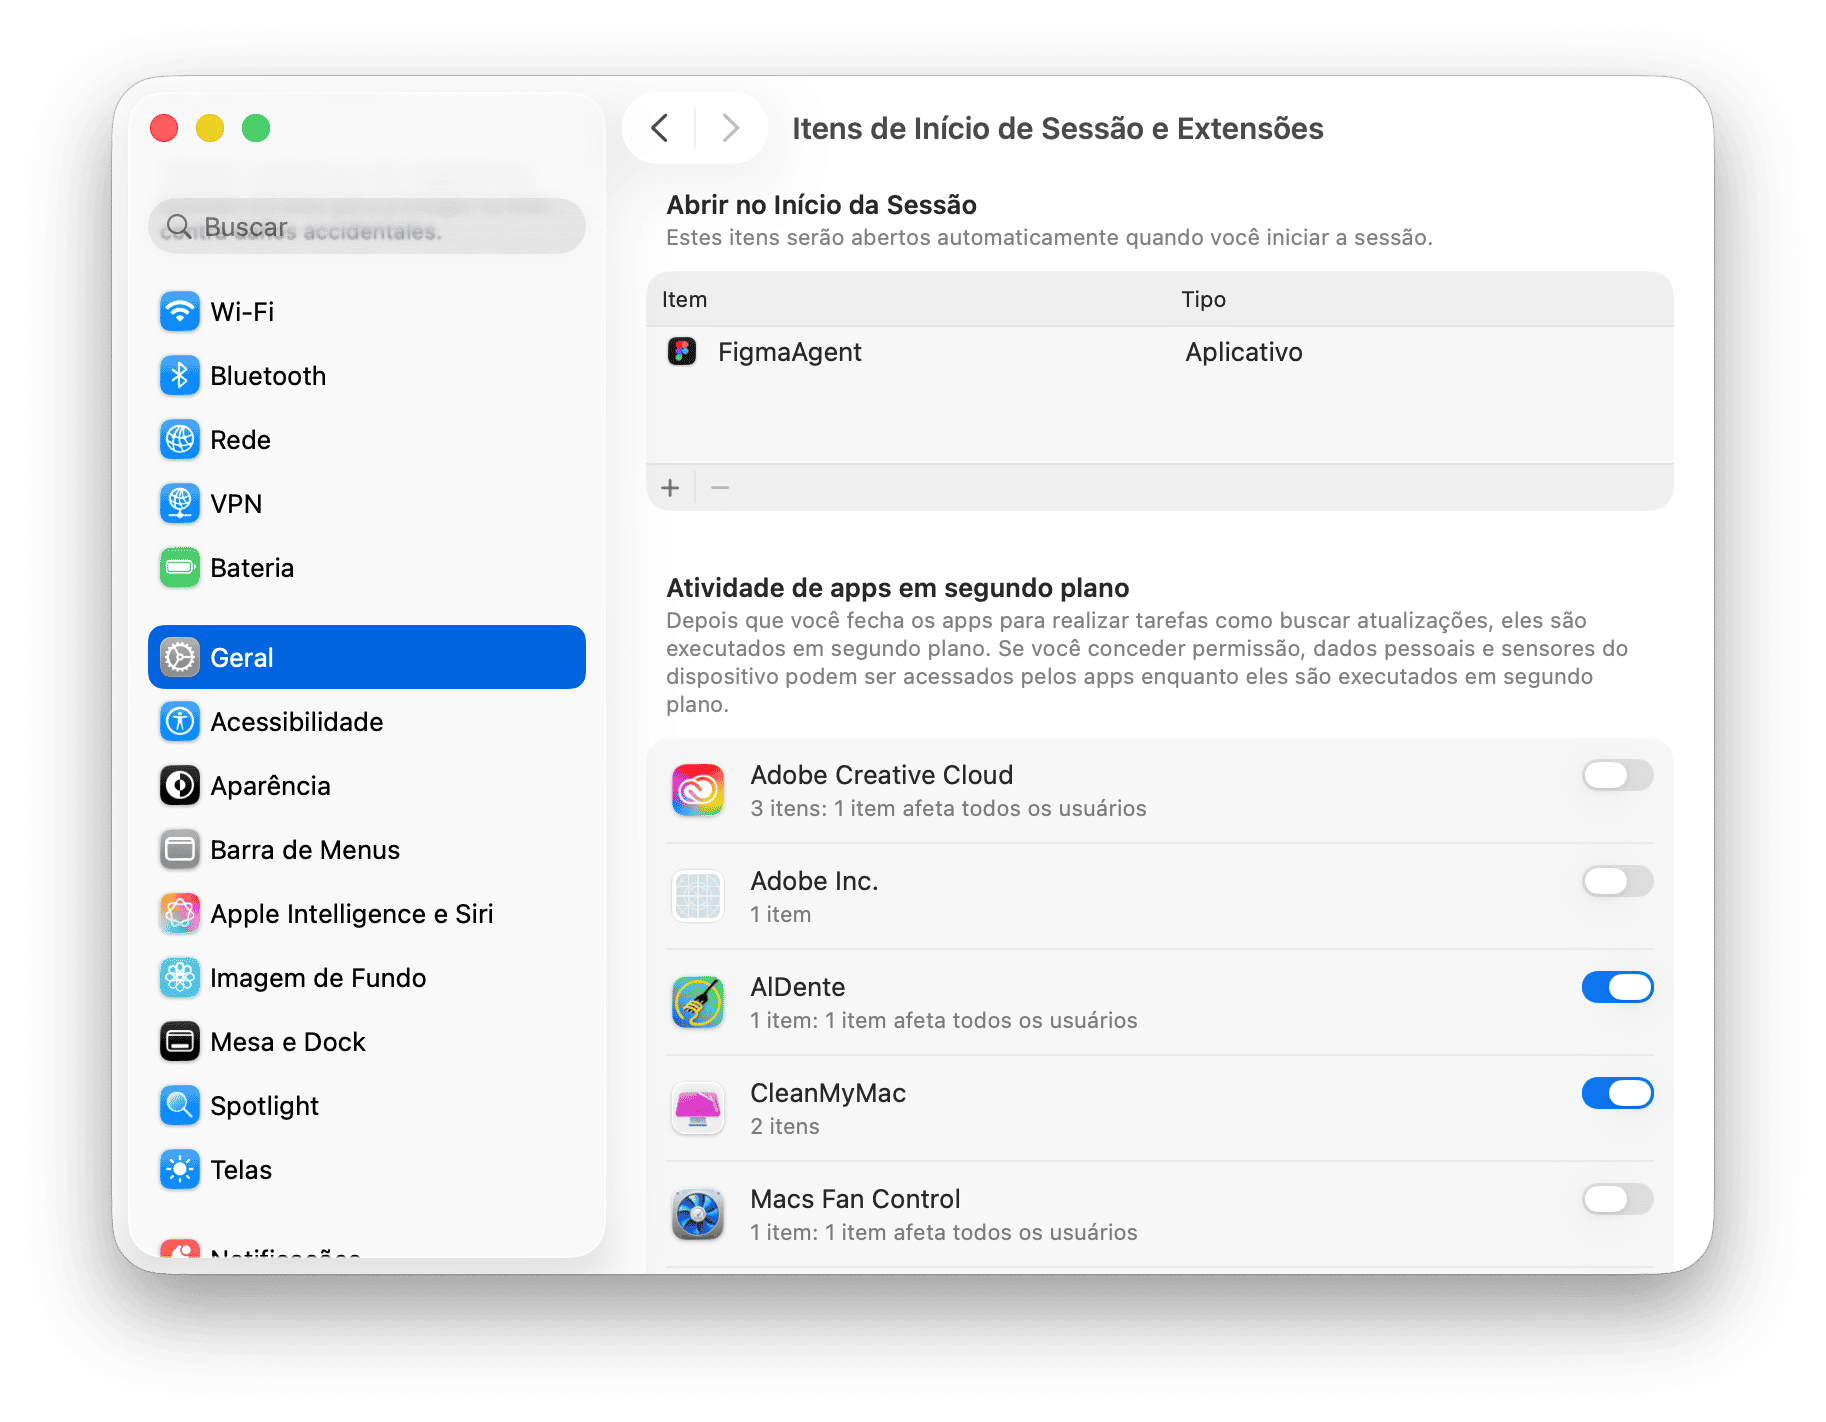The width and height of the screenshot is (1826, 1422).
Task: Open Rede settings via globe icon
Action: tap(180, 439)
